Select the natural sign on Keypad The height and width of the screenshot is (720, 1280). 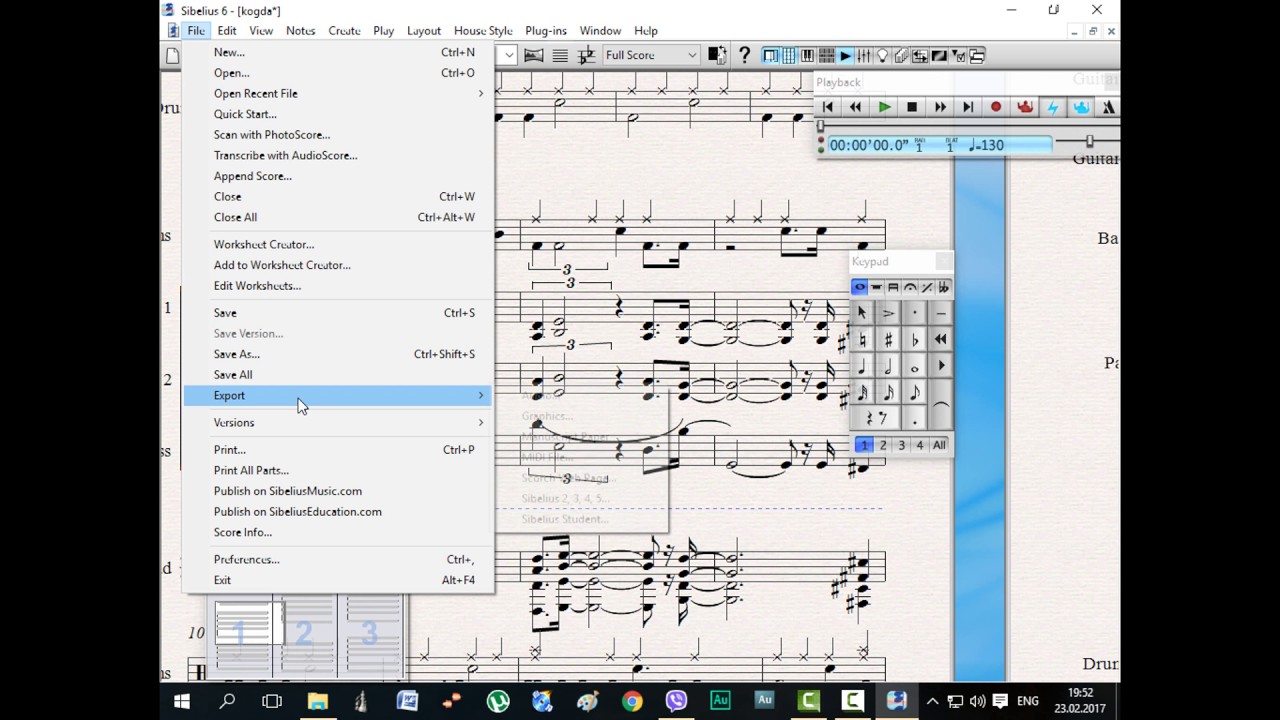(x=862, y=340)
